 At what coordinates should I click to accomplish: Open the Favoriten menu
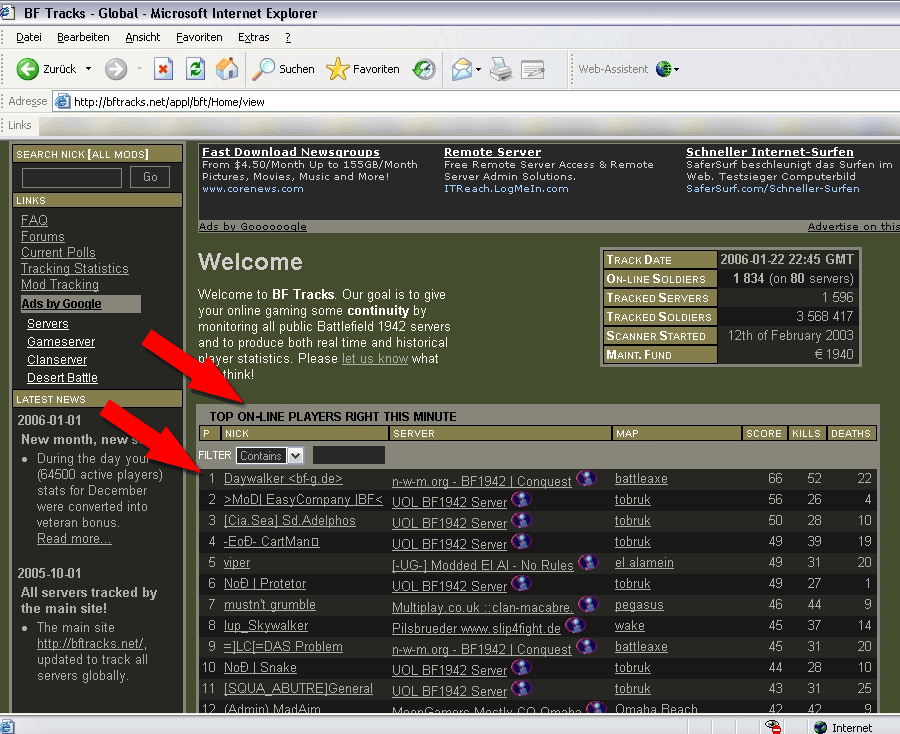point(199,37)
